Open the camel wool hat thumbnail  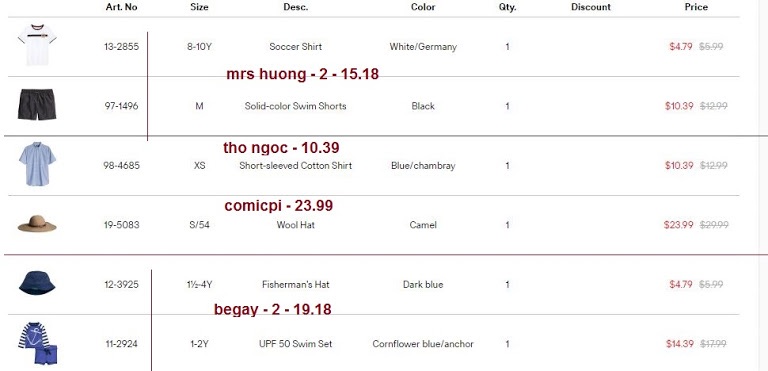click(x=37, y=223)
